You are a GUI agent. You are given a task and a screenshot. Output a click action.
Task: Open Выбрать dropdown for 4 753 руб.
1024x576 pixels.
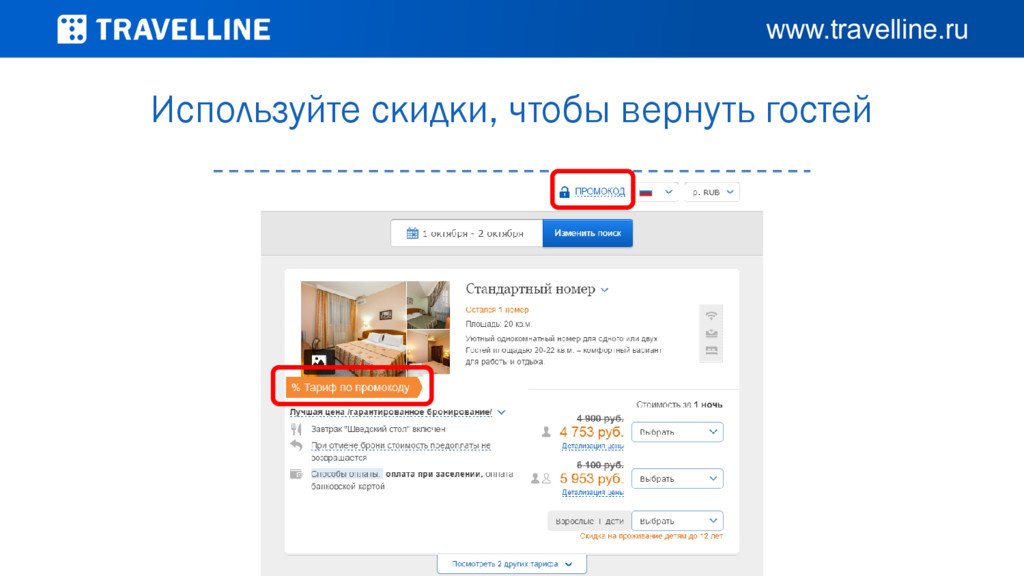tap(677, 432)
